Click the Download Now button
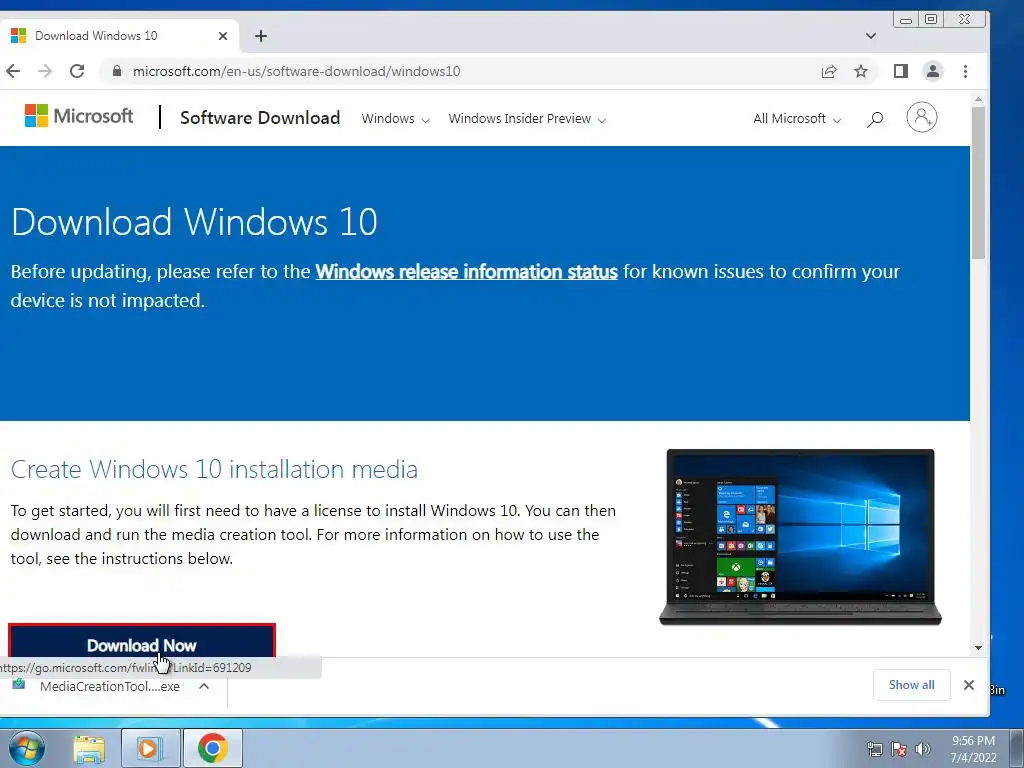This screenshot has height=768, width=1024. point(142,641)
